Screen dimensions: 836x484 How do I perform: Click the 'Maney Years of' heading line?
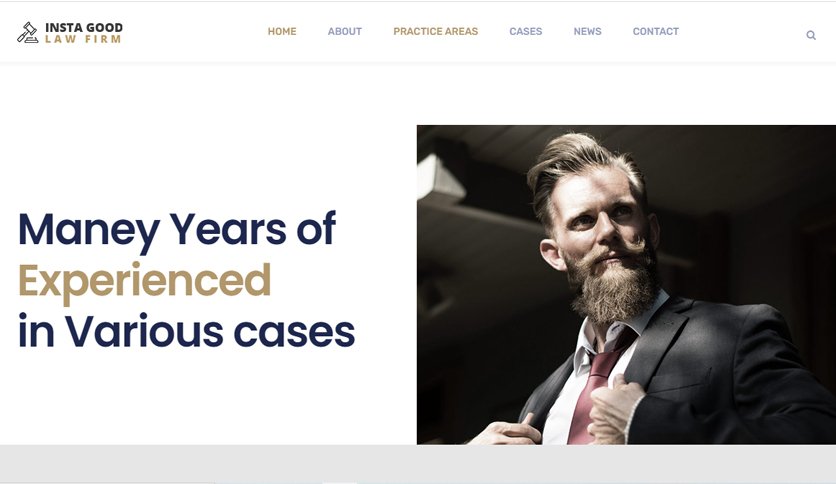click(177, 229)
